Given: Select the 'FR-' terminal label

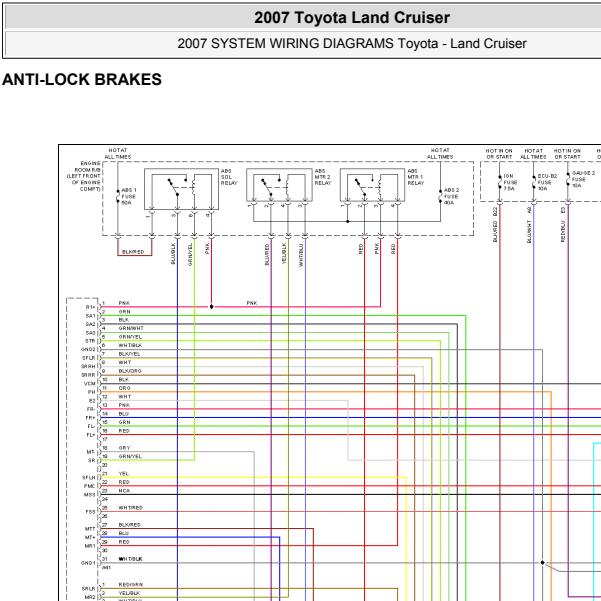Looking at the screenshot, I should [x=91, y=409].
